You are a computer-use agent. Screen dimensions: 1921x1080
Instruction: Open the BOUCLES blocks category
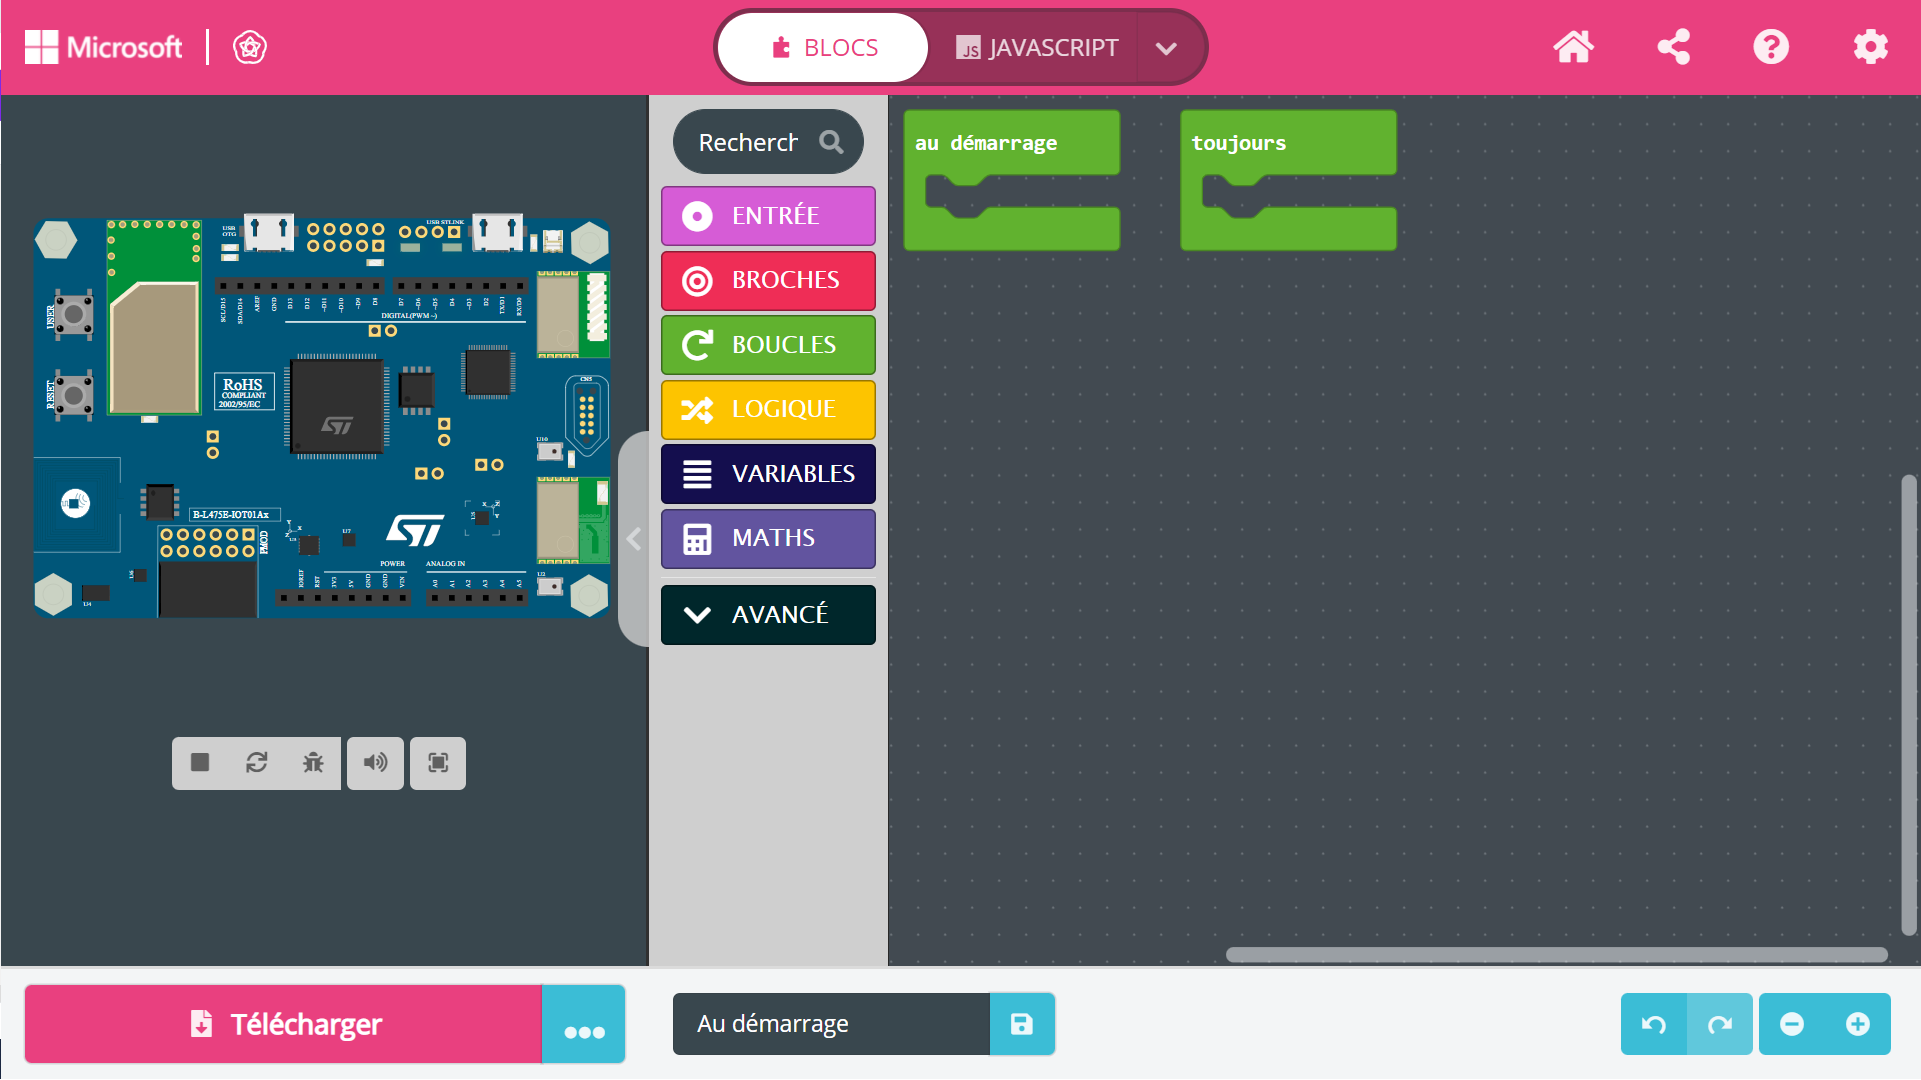(767, 344)
